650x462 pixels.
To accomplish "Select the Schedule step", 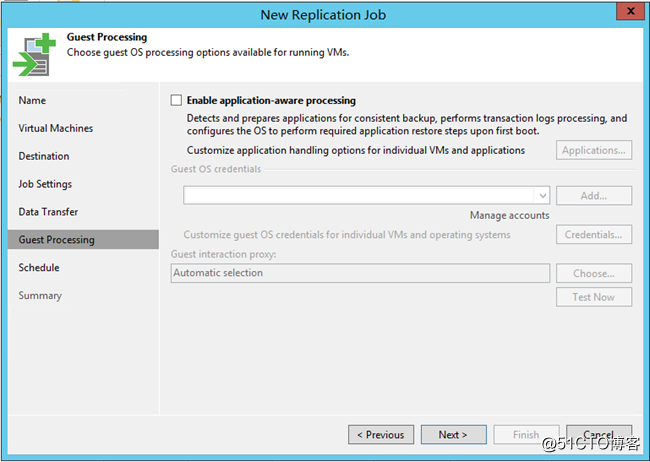I will click(x=39, y=267).
